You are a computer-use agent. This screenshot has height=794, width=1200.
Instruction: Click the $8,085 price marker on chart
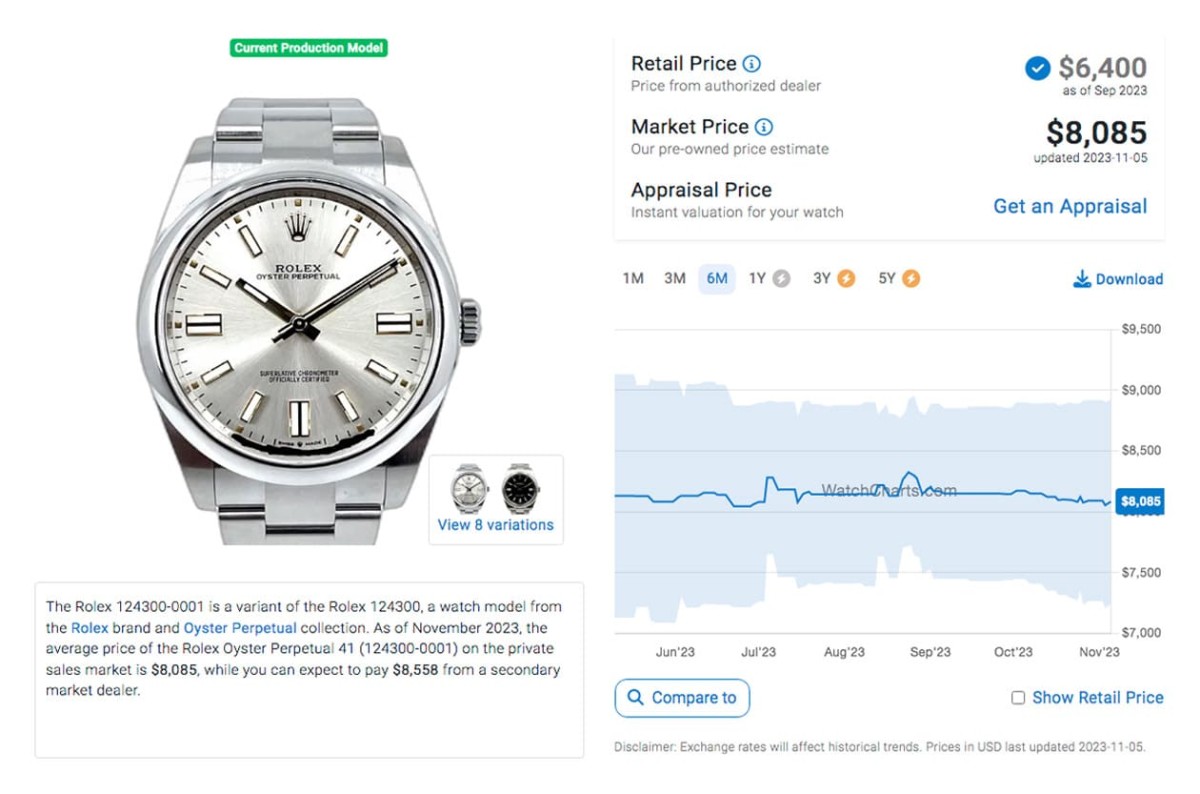click(x=1141, y=502)
